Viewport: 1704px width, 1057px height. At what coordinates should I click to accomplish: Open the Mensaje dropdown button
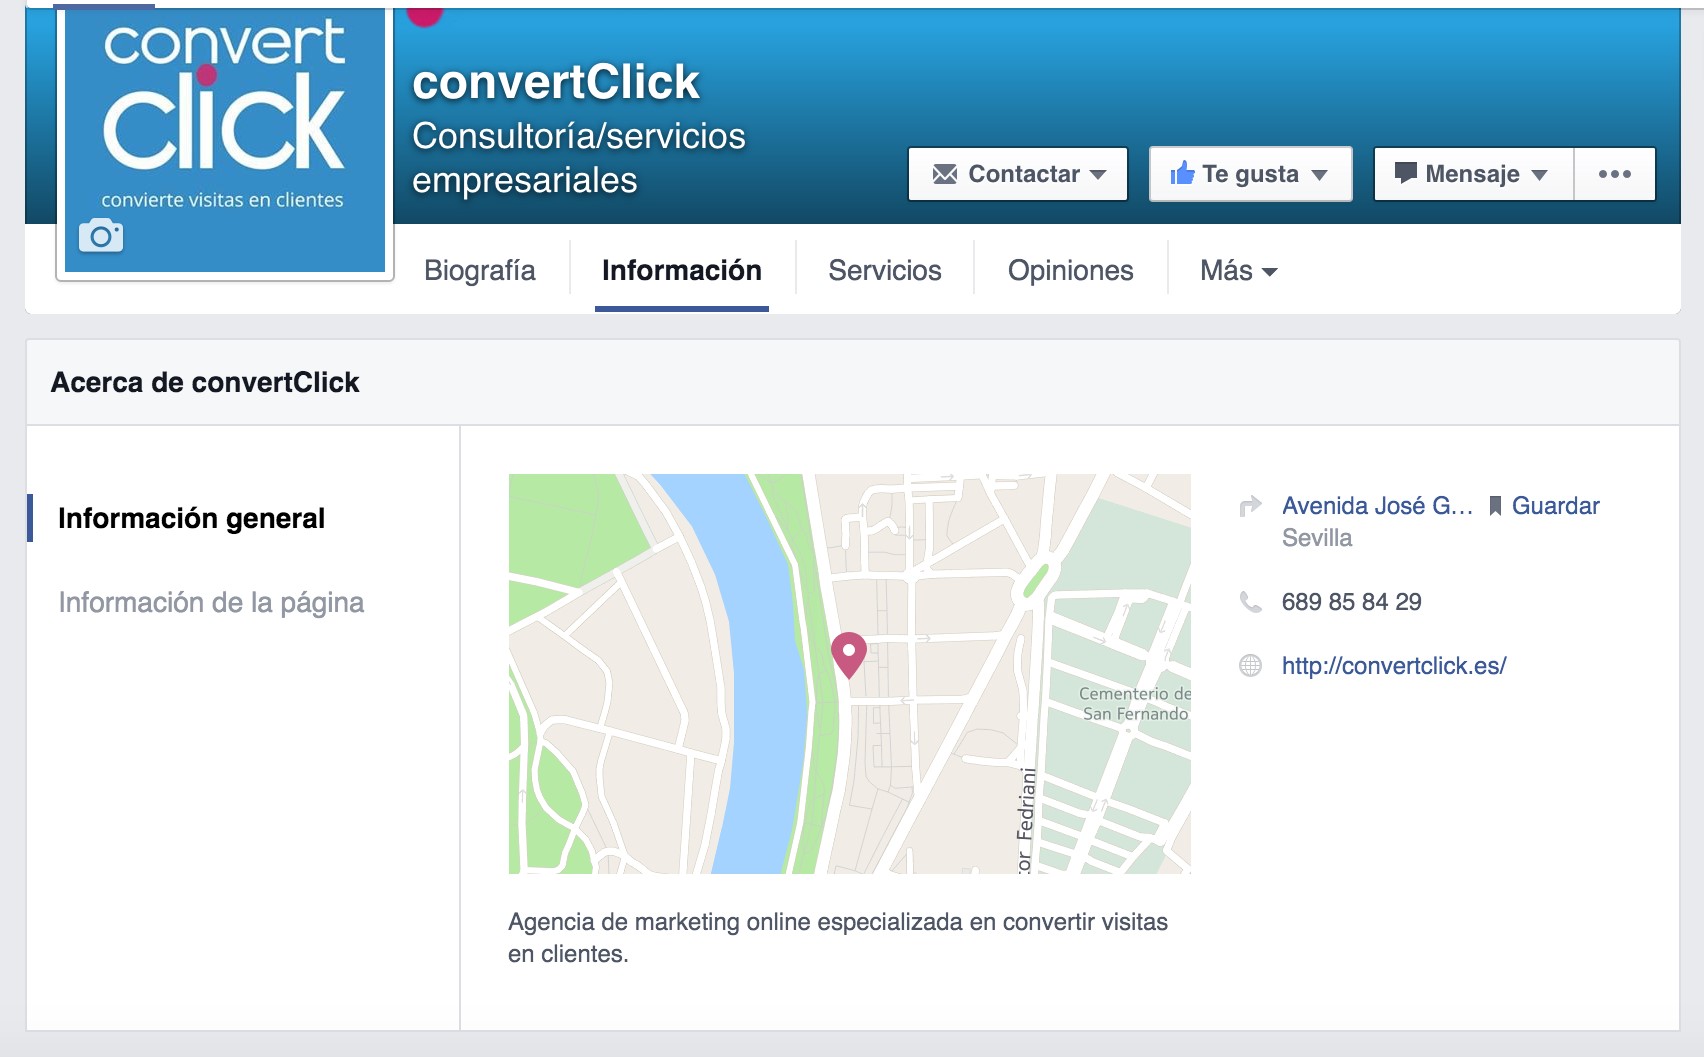pos(1474,174)
